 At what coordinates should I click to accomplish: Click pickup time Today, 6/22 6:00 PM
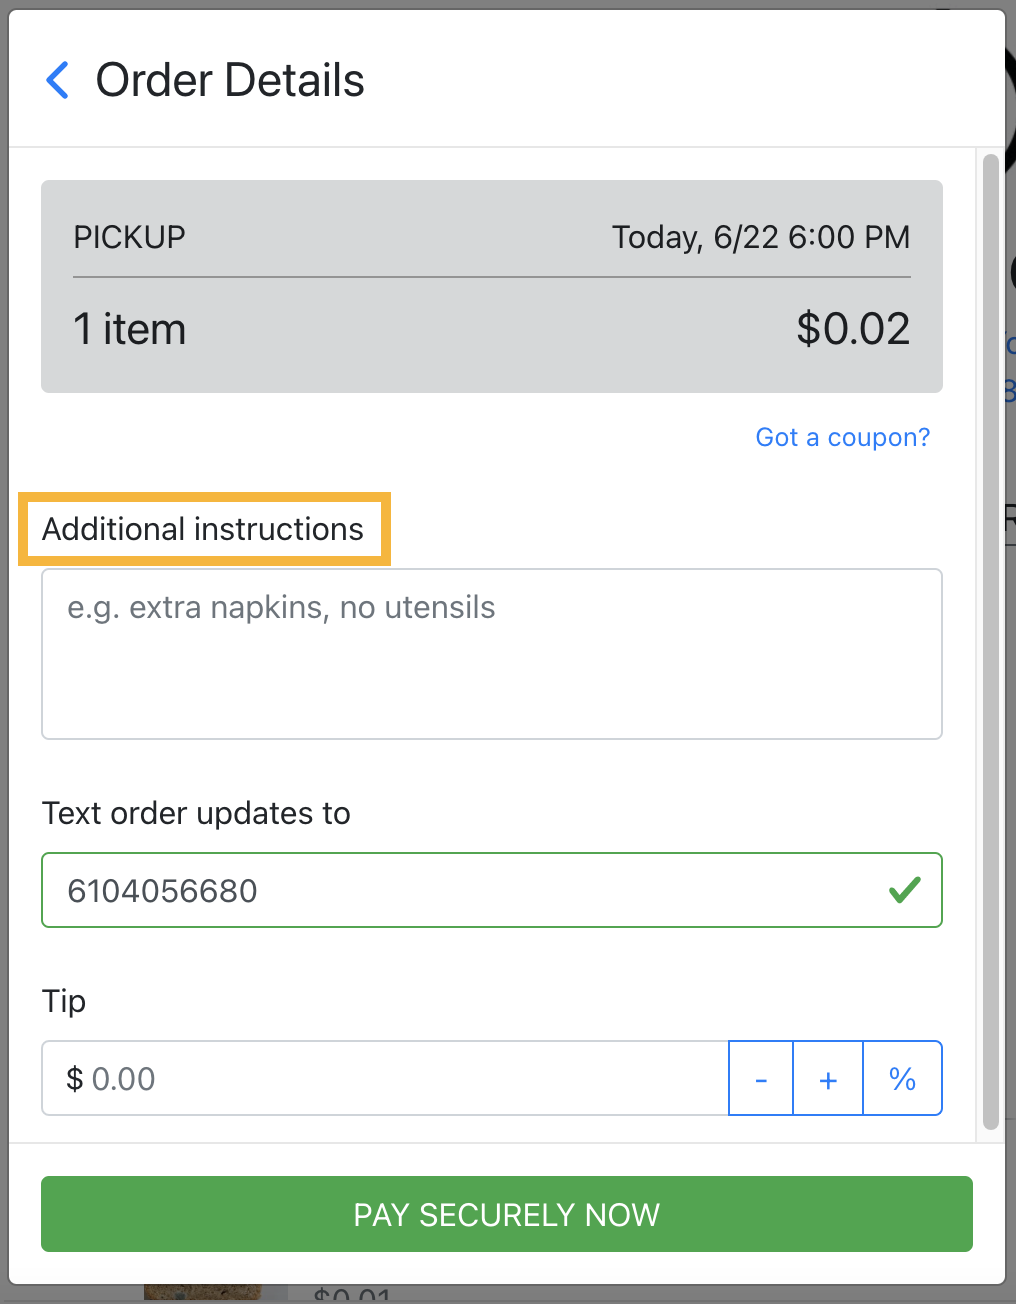tap(761, 237)
